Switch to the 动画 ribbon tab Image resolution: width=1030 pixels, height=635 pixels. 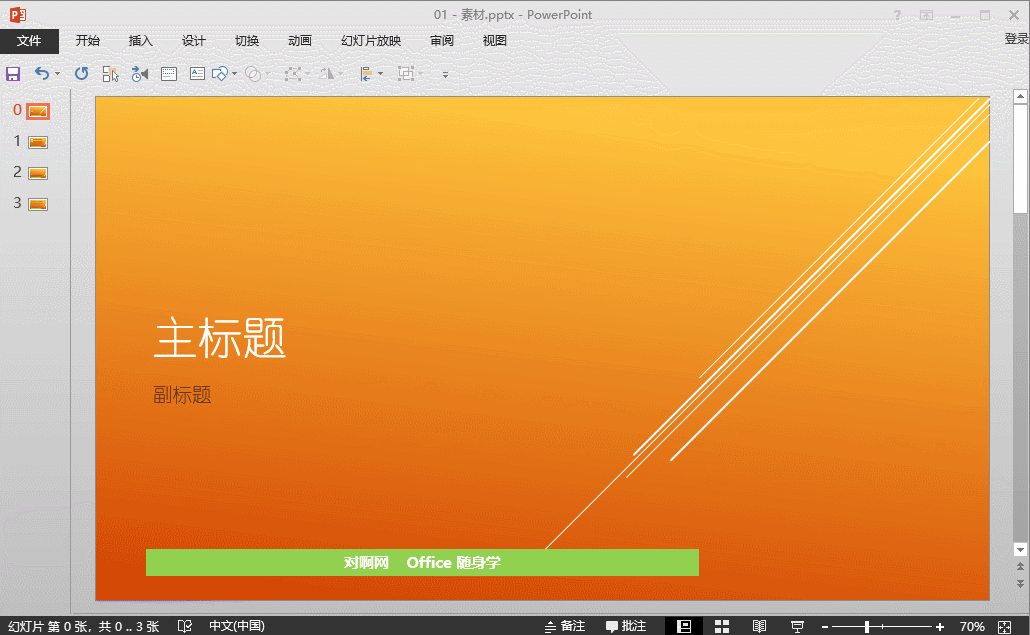coord(300,41)
